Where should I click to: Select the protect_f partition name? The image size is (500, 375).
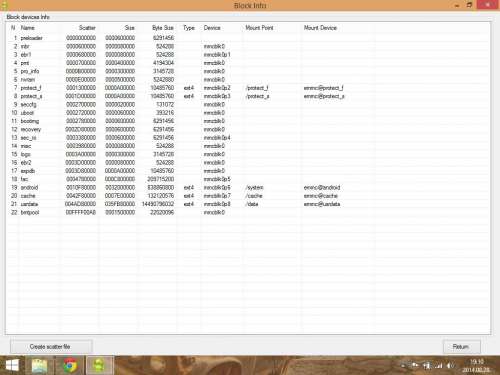click(31, 88)
